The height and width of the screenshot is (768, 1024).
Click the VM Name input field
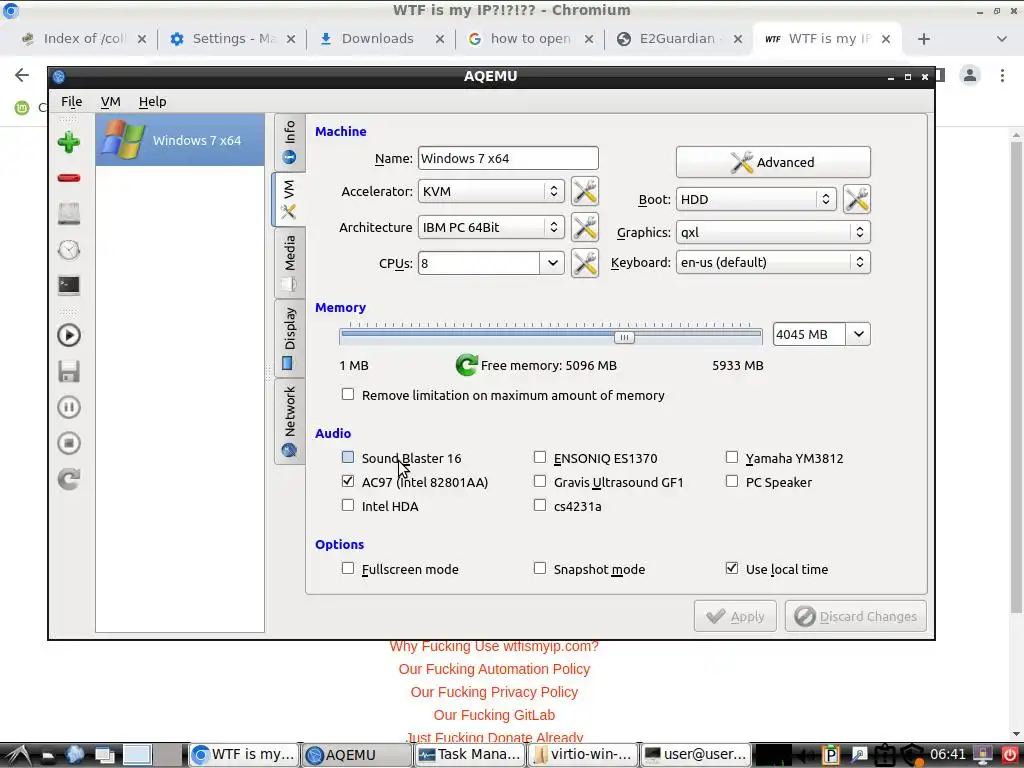coord(508,158)
